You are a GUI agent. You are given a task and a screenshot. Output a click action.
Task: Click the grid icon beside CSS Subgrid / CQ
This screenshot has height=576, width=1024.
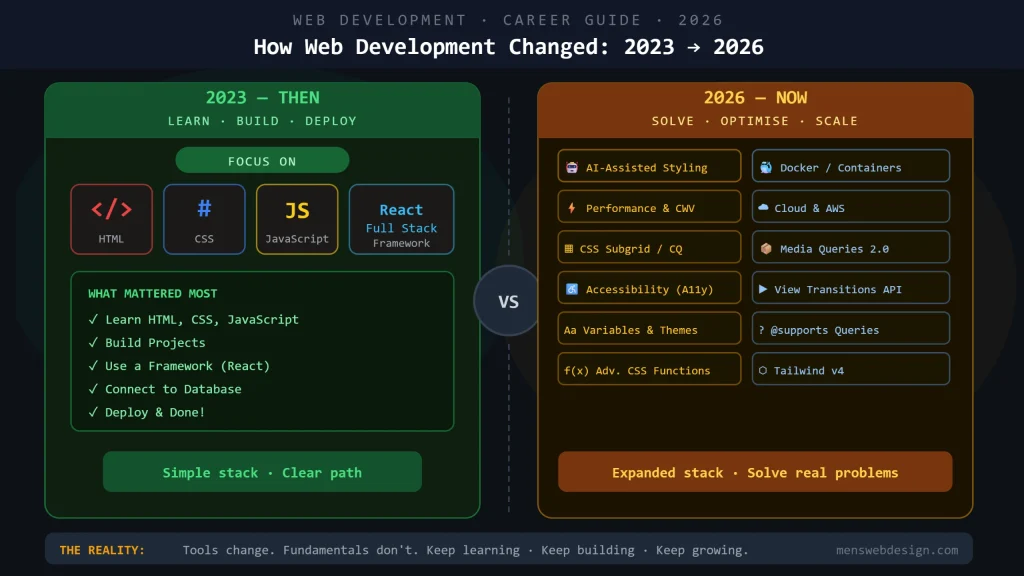click(569, 249)
